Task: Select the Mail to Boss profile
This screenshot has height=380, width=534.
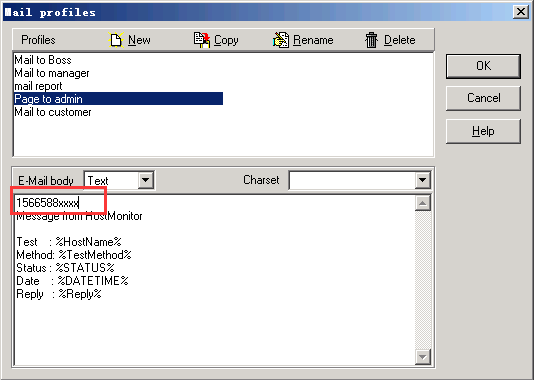Action: [43, 60]
